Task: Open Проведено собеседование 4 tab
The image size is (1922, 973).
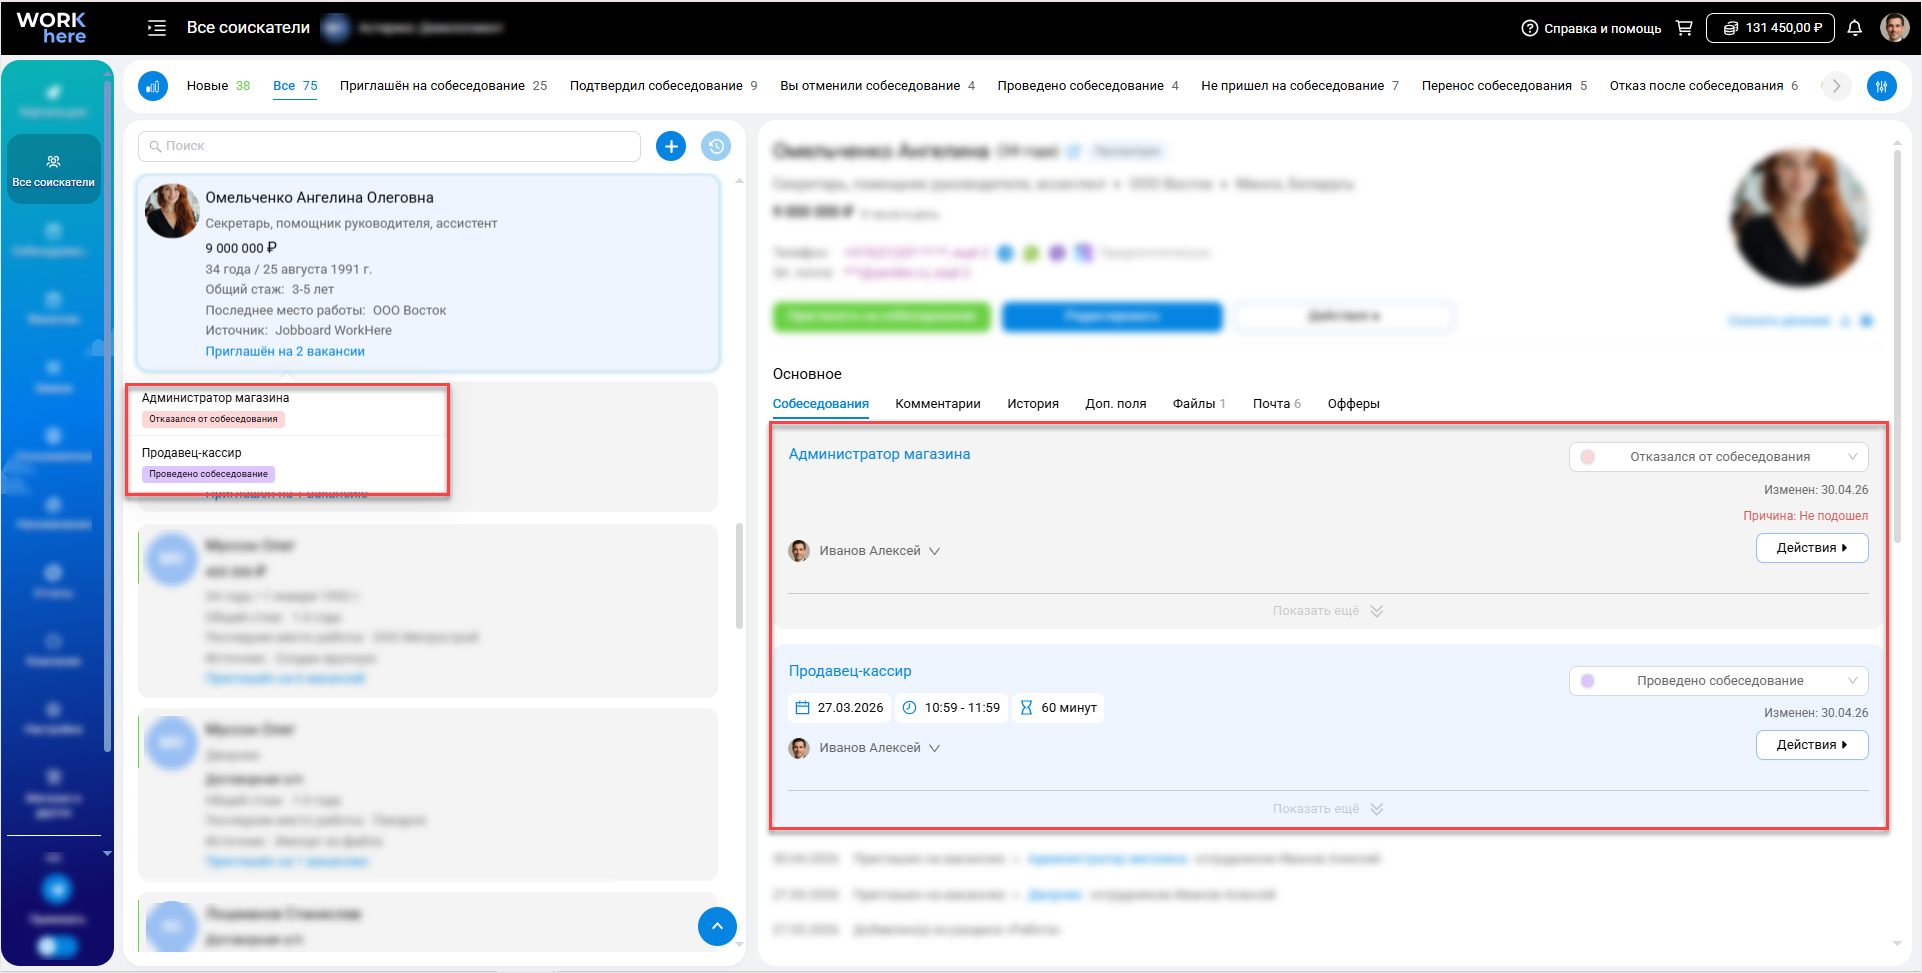Action: [1088, 86]
